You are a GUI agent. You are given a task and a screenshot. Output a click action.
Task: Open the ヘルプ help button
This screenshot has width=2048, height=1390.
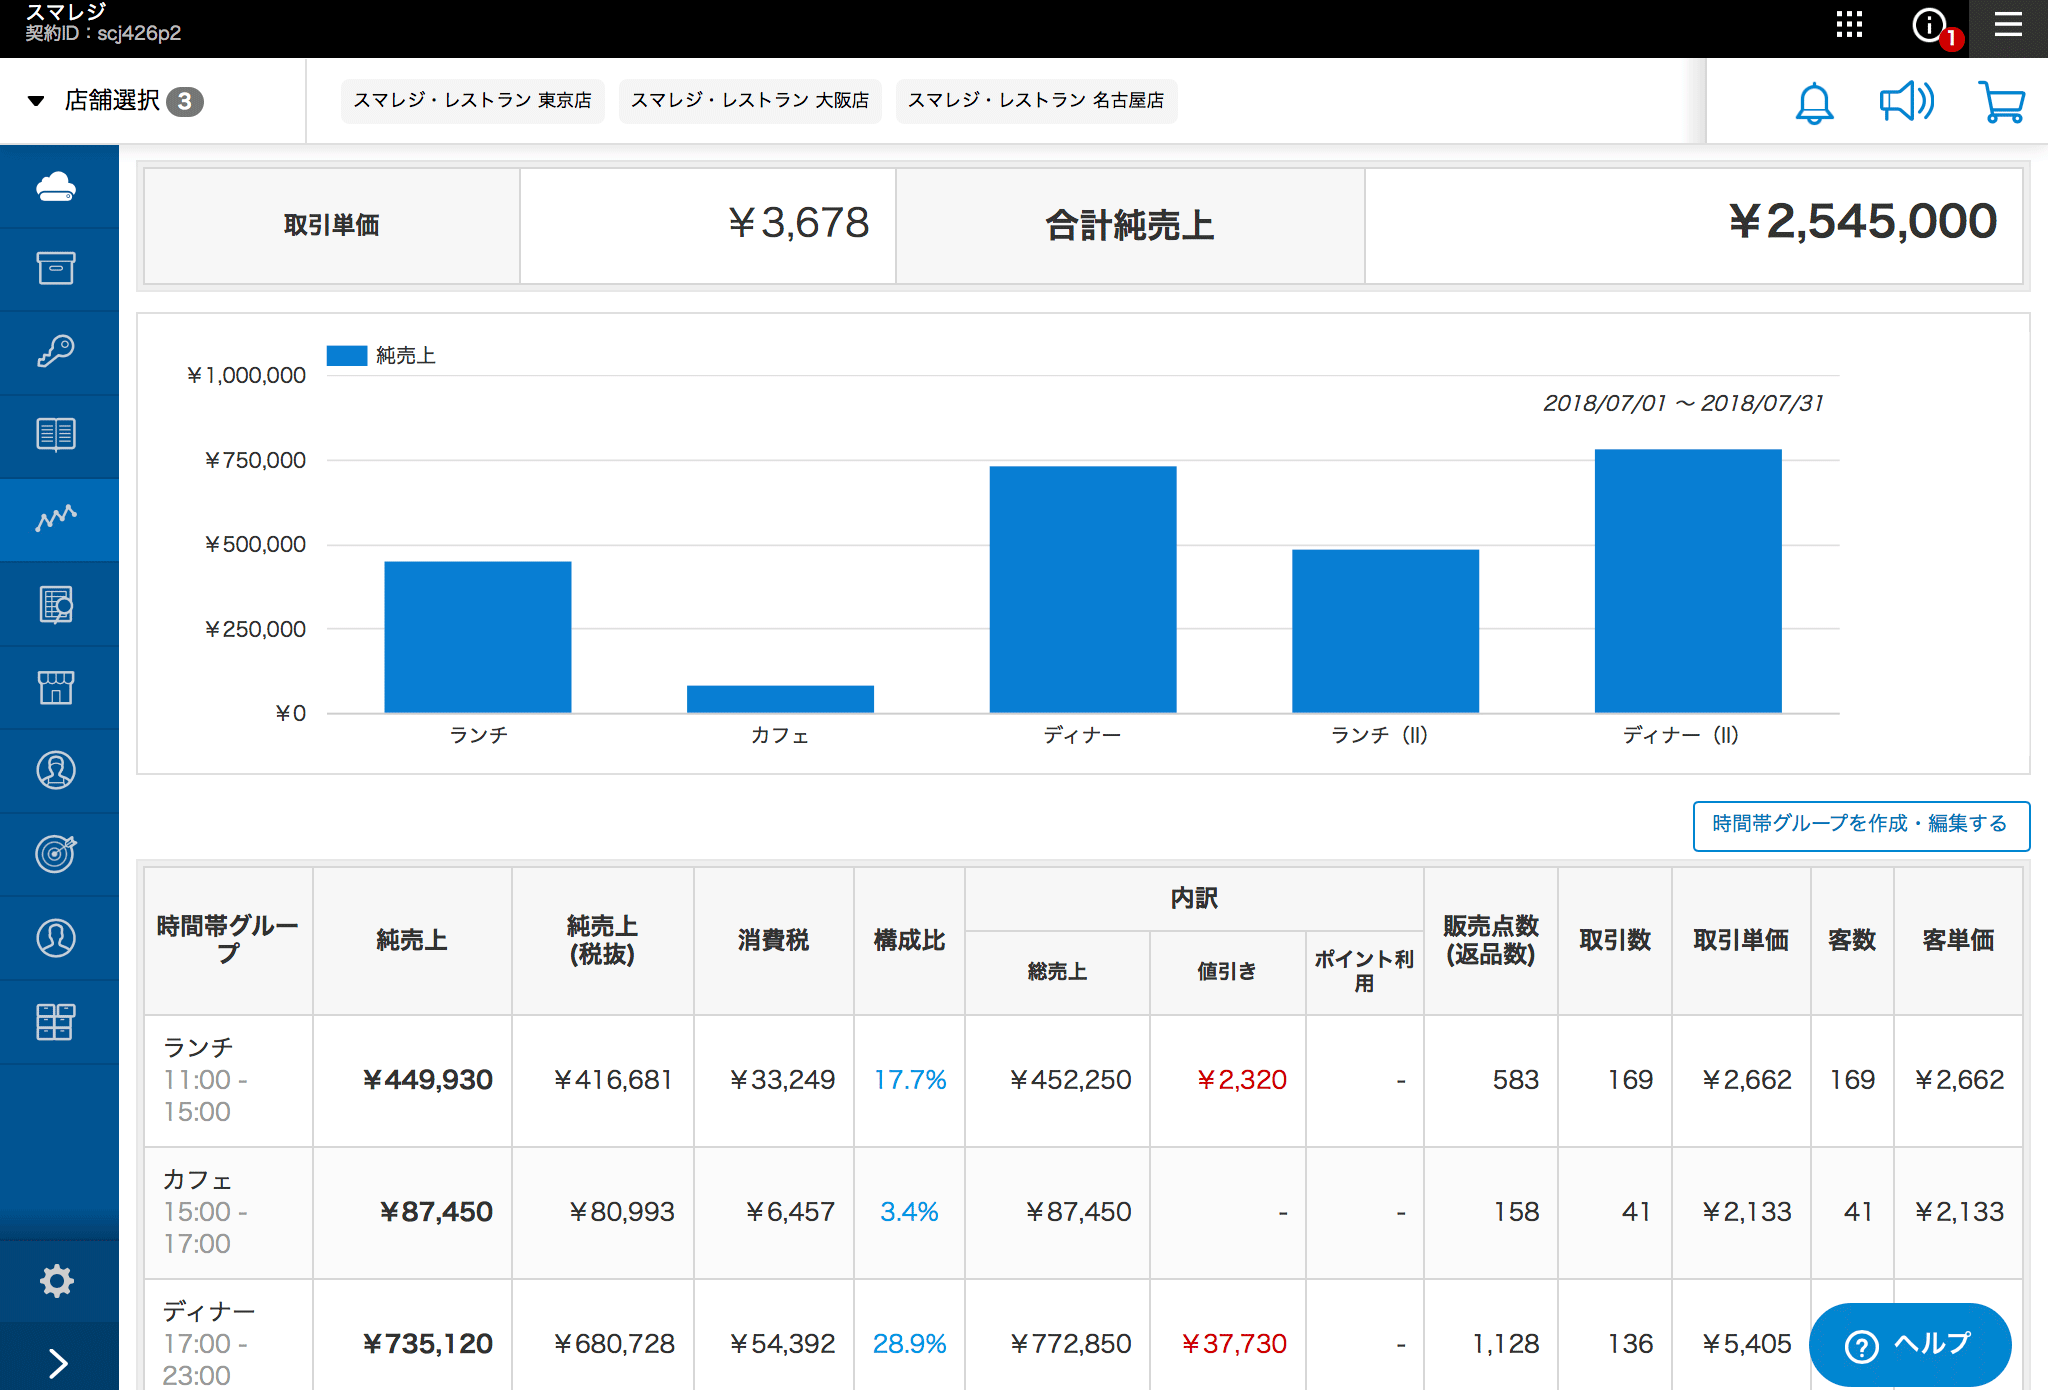coord(1910,1345)
